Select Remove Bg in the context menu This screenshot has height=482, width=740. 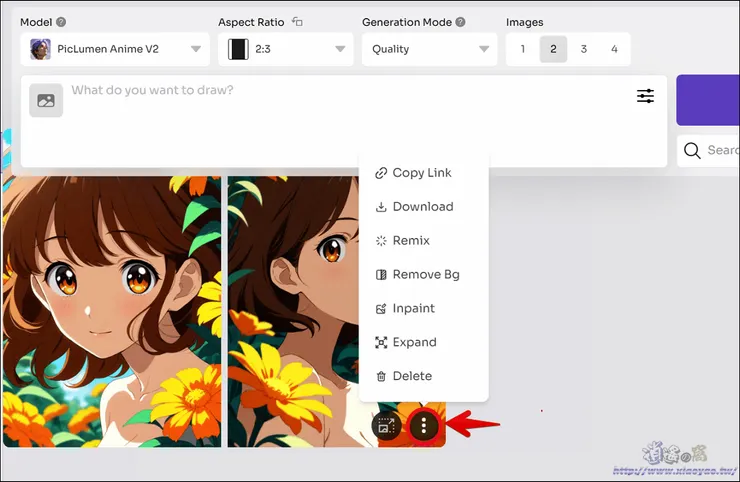[425, 275]
